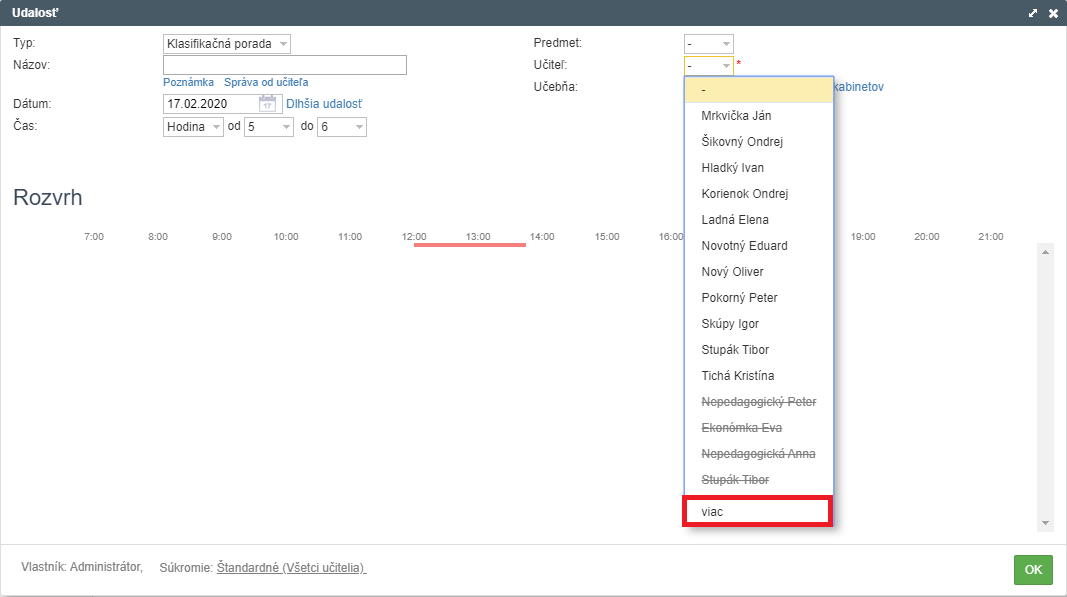
Task: Choose Nový Oliver from the list
Action: [759, 272]
